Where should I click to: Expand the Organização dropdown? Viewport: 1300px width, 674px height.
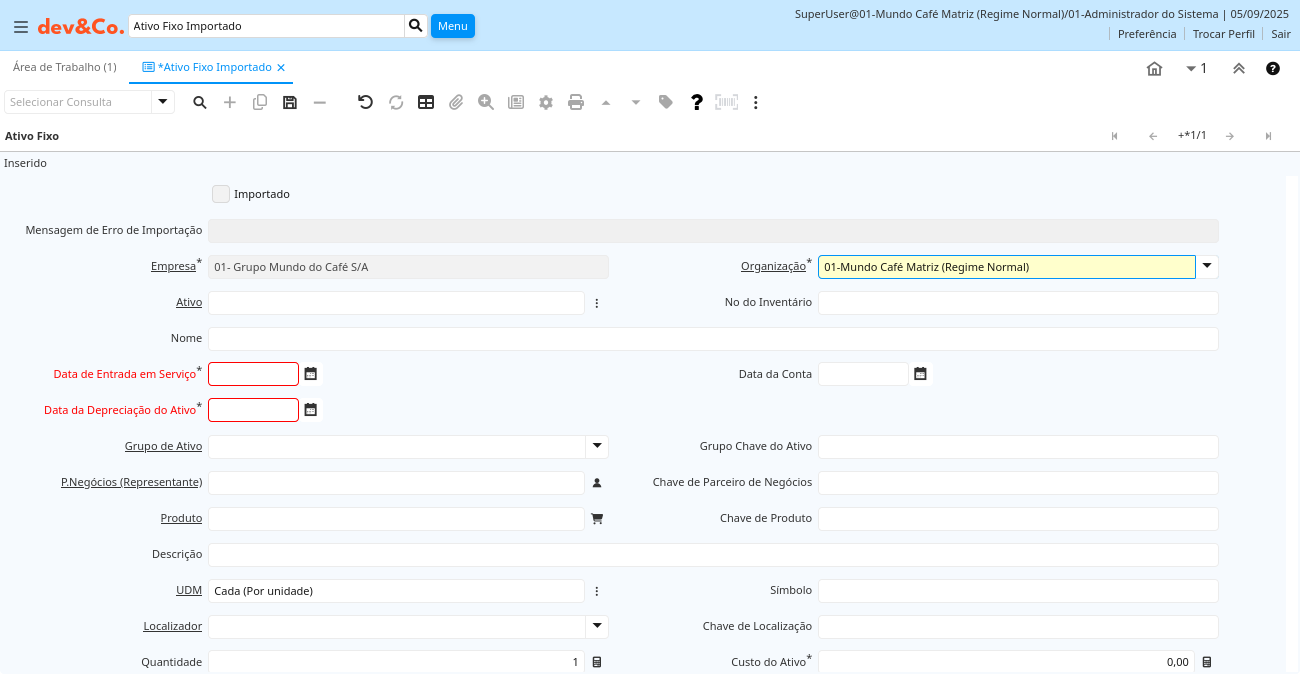pos(1207,266)
